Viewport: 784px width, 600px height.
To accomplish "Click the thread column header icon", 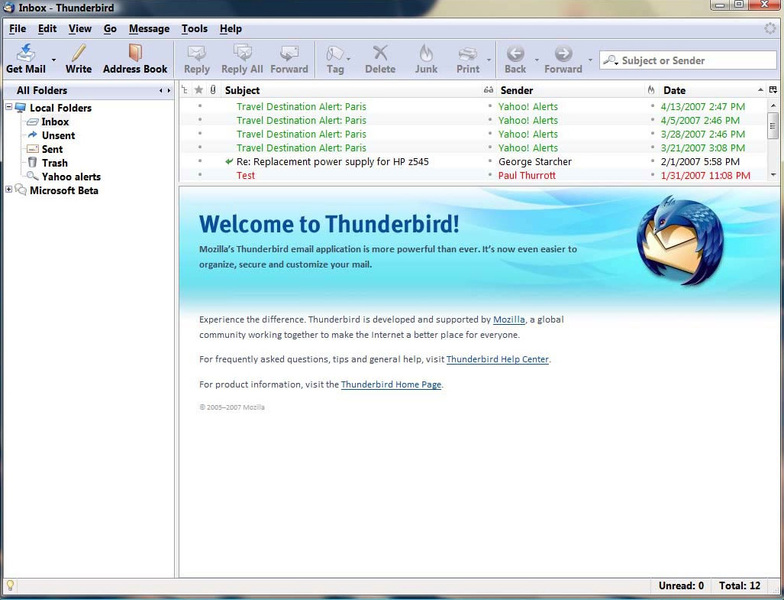I will point(184,90).
